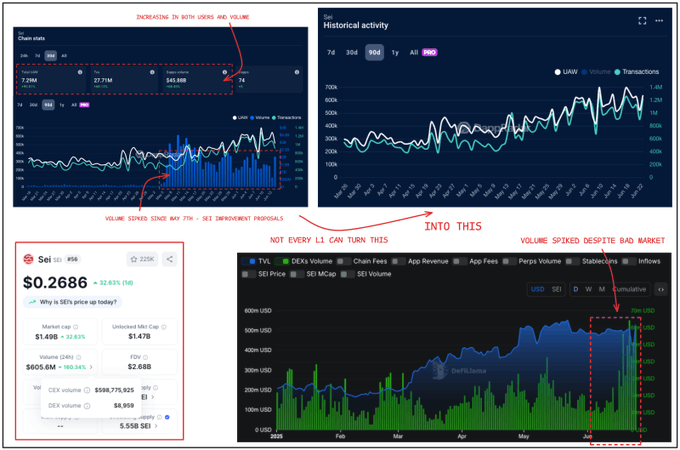The height and width of the screenshot is (450, 680).
Task: Click the info icon on the 74 dapps card
Action: coord(297,72)
